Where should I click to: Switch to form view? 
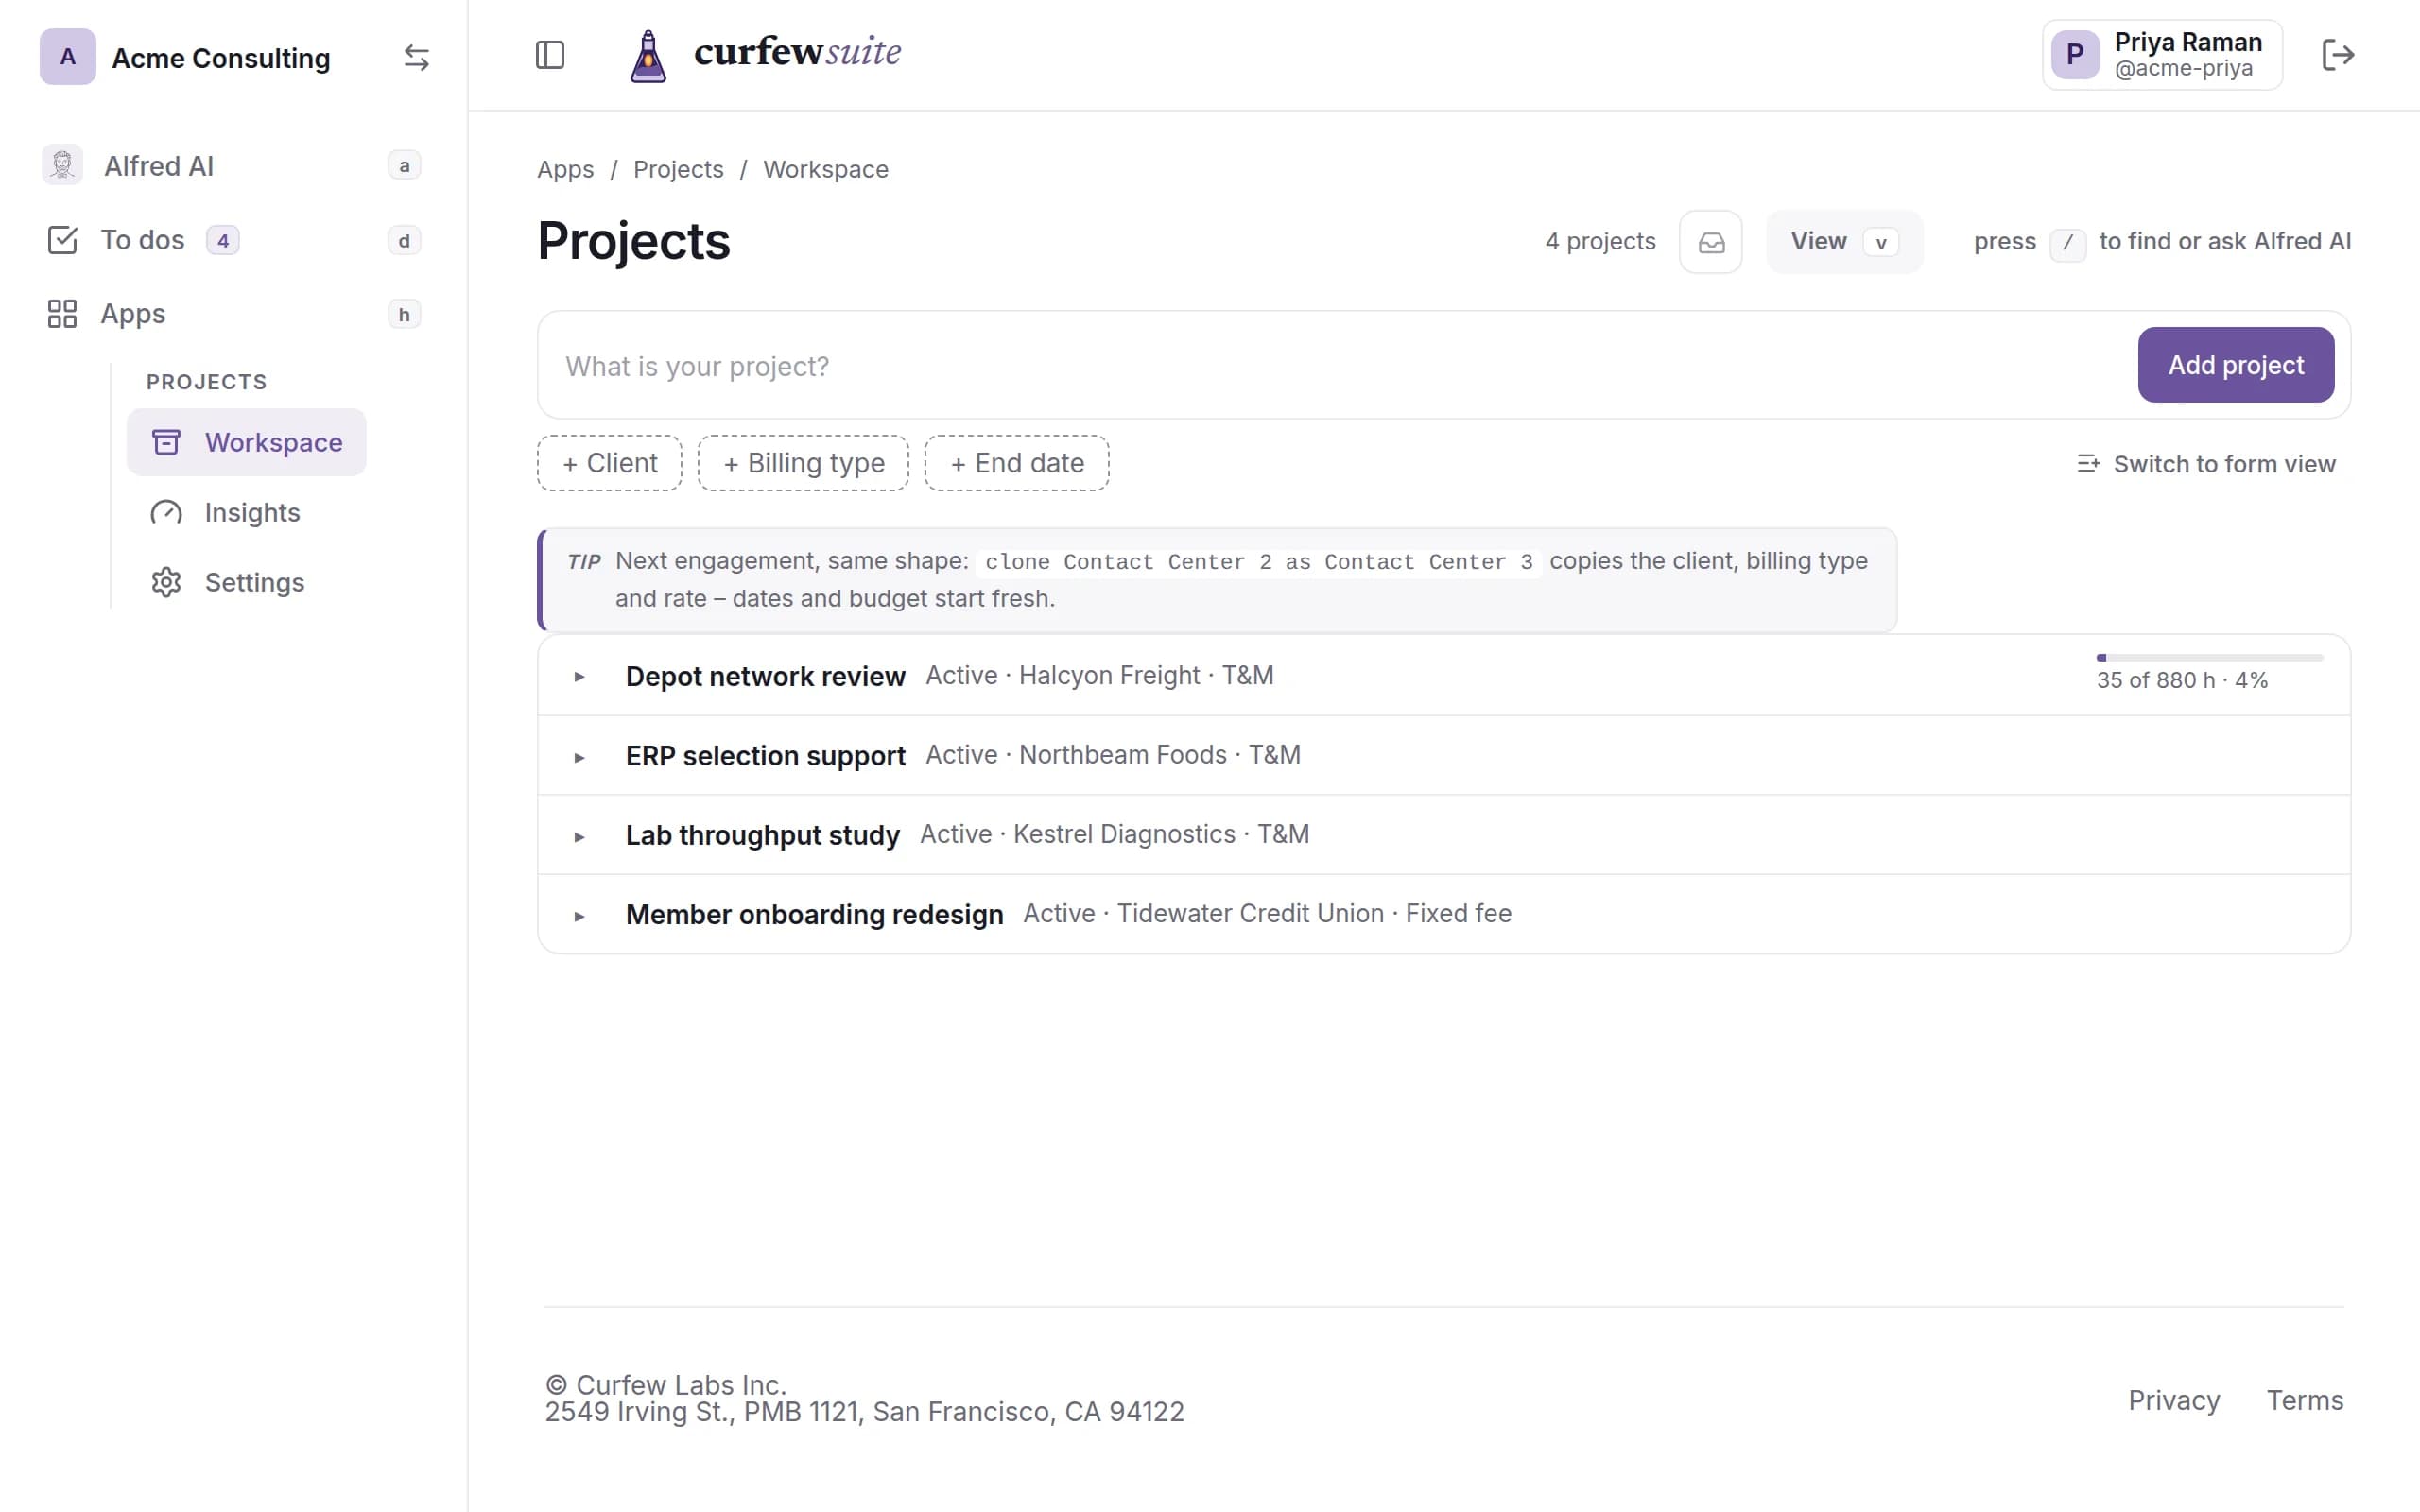[2206, 464]
